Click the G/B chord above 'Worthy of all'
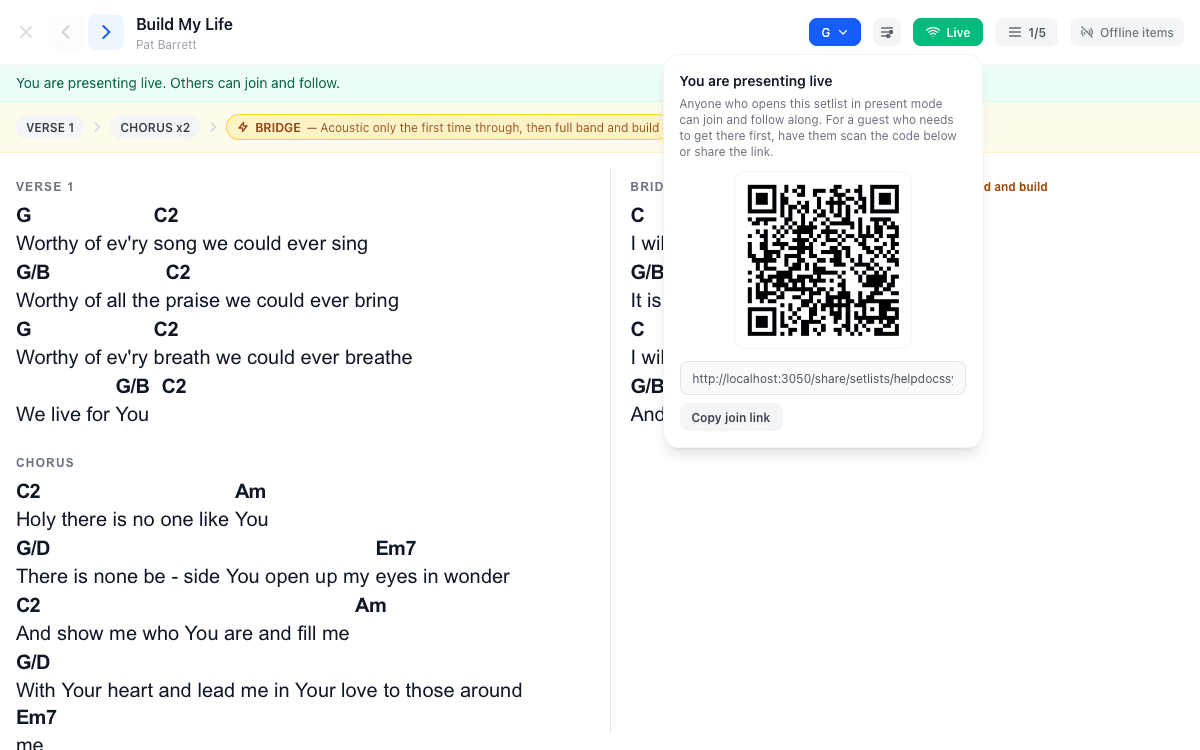The width and height of the screenshot is (1200, 750). (33, 272)
